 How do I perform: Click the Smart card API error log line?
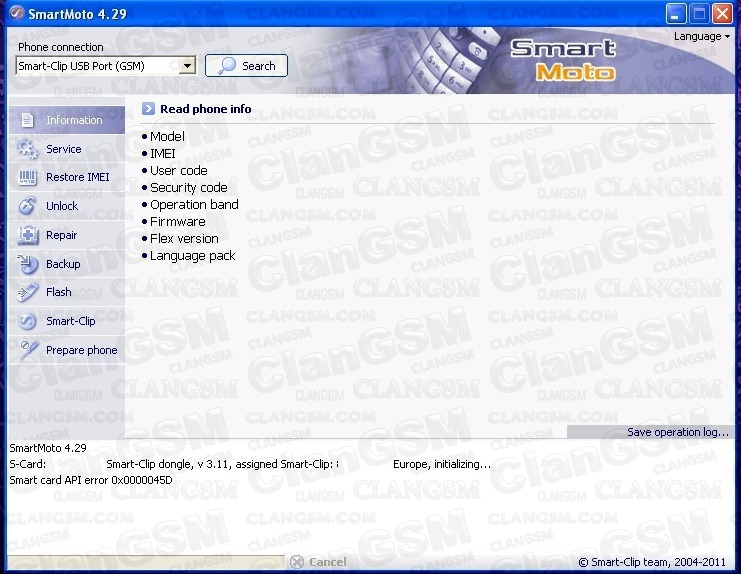point(91,480)
